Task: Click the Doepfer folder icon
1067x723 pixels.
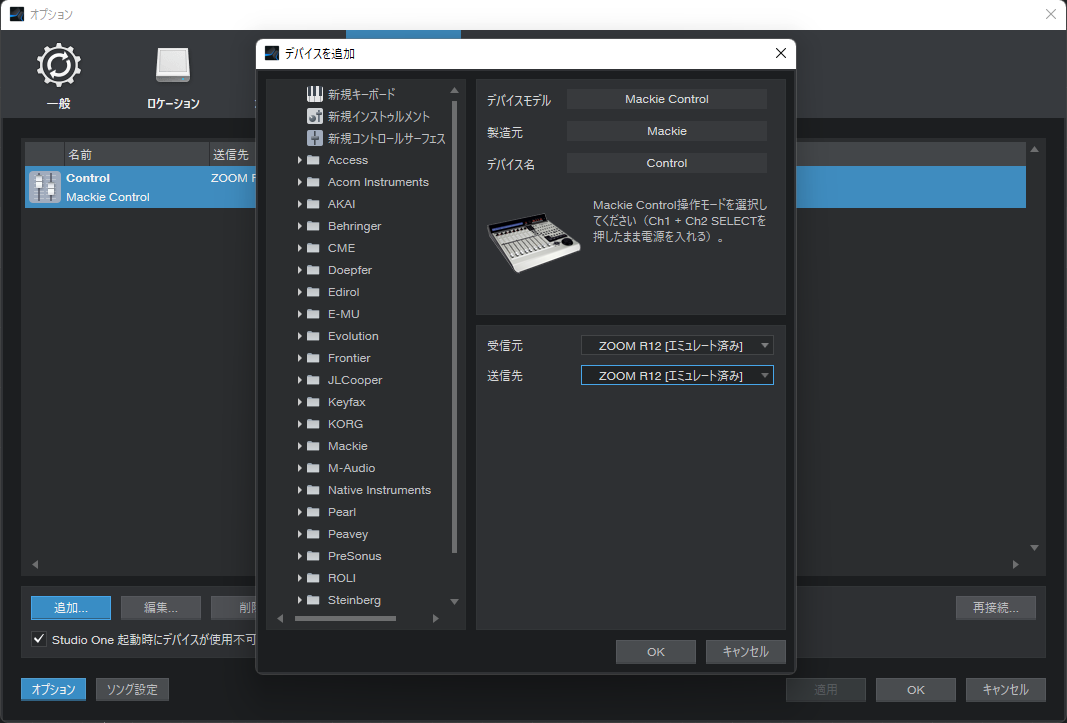Action: (x=313, y=270)
